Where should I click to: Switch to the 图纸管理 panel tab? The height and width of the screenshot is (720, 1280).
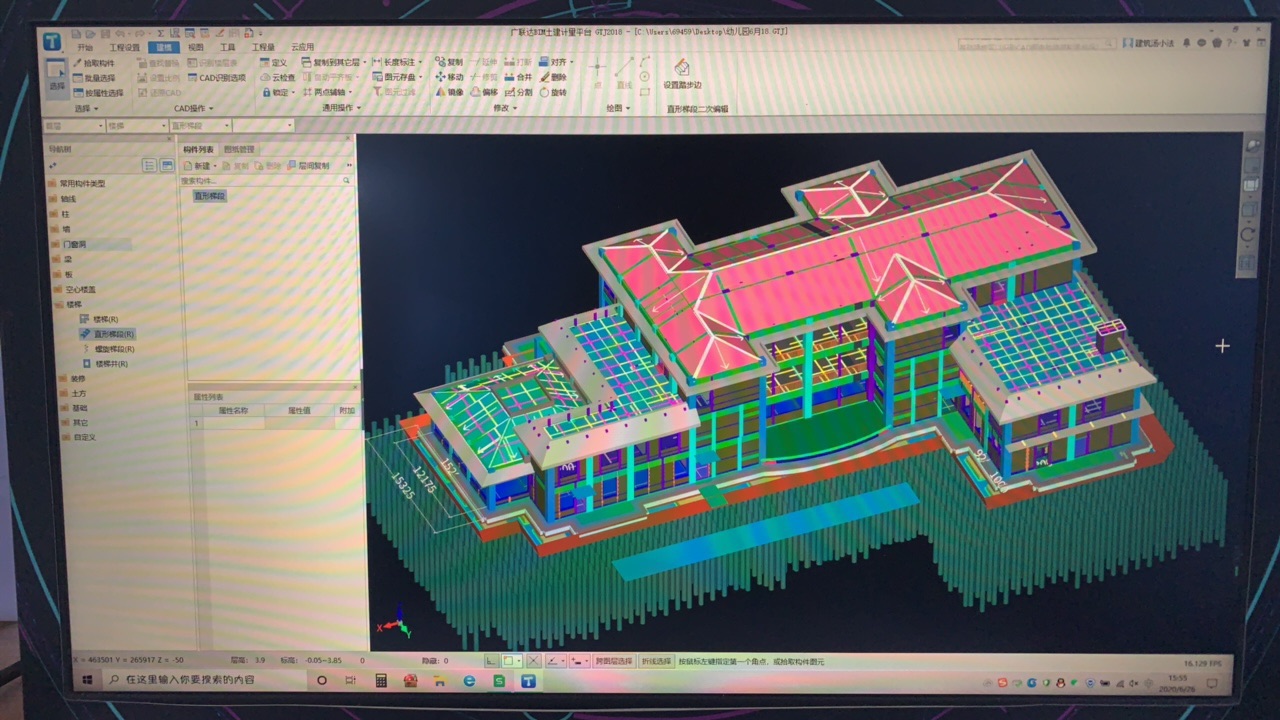coord(240,149)
